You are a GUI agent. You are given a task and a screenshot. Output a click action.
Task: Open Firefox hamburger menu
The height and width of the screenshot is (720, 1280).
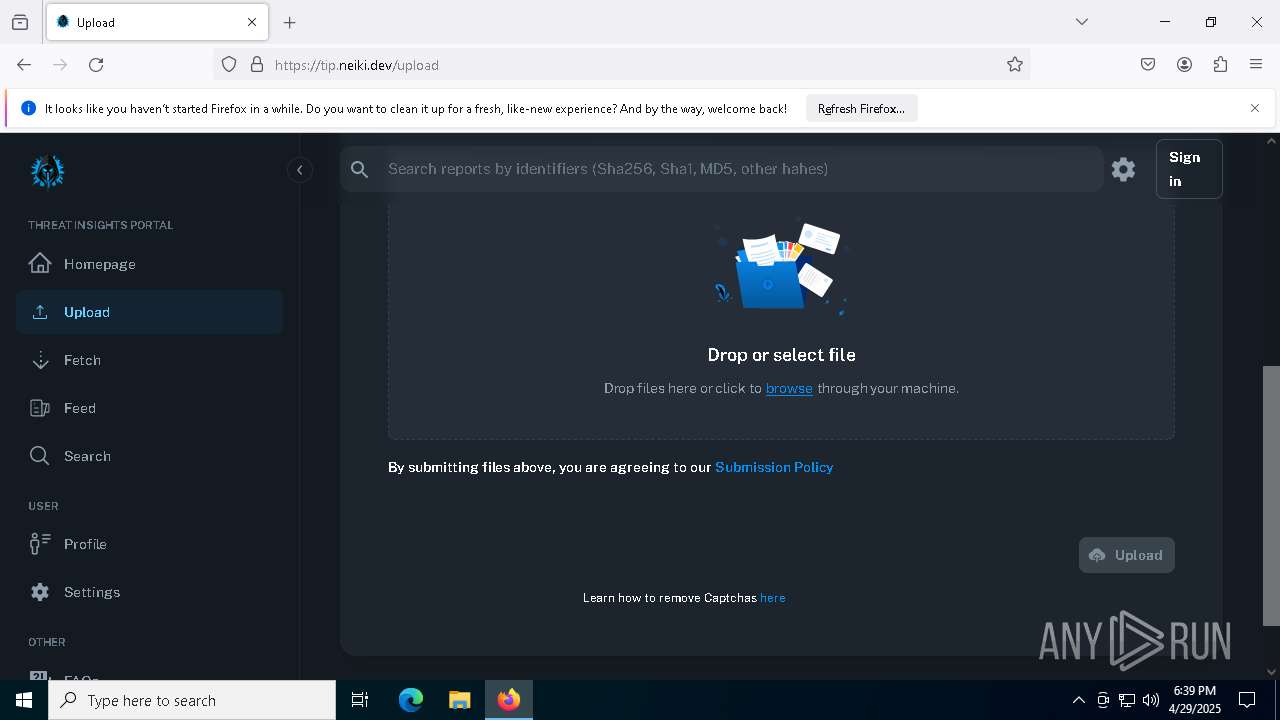tap(1256, 65)
